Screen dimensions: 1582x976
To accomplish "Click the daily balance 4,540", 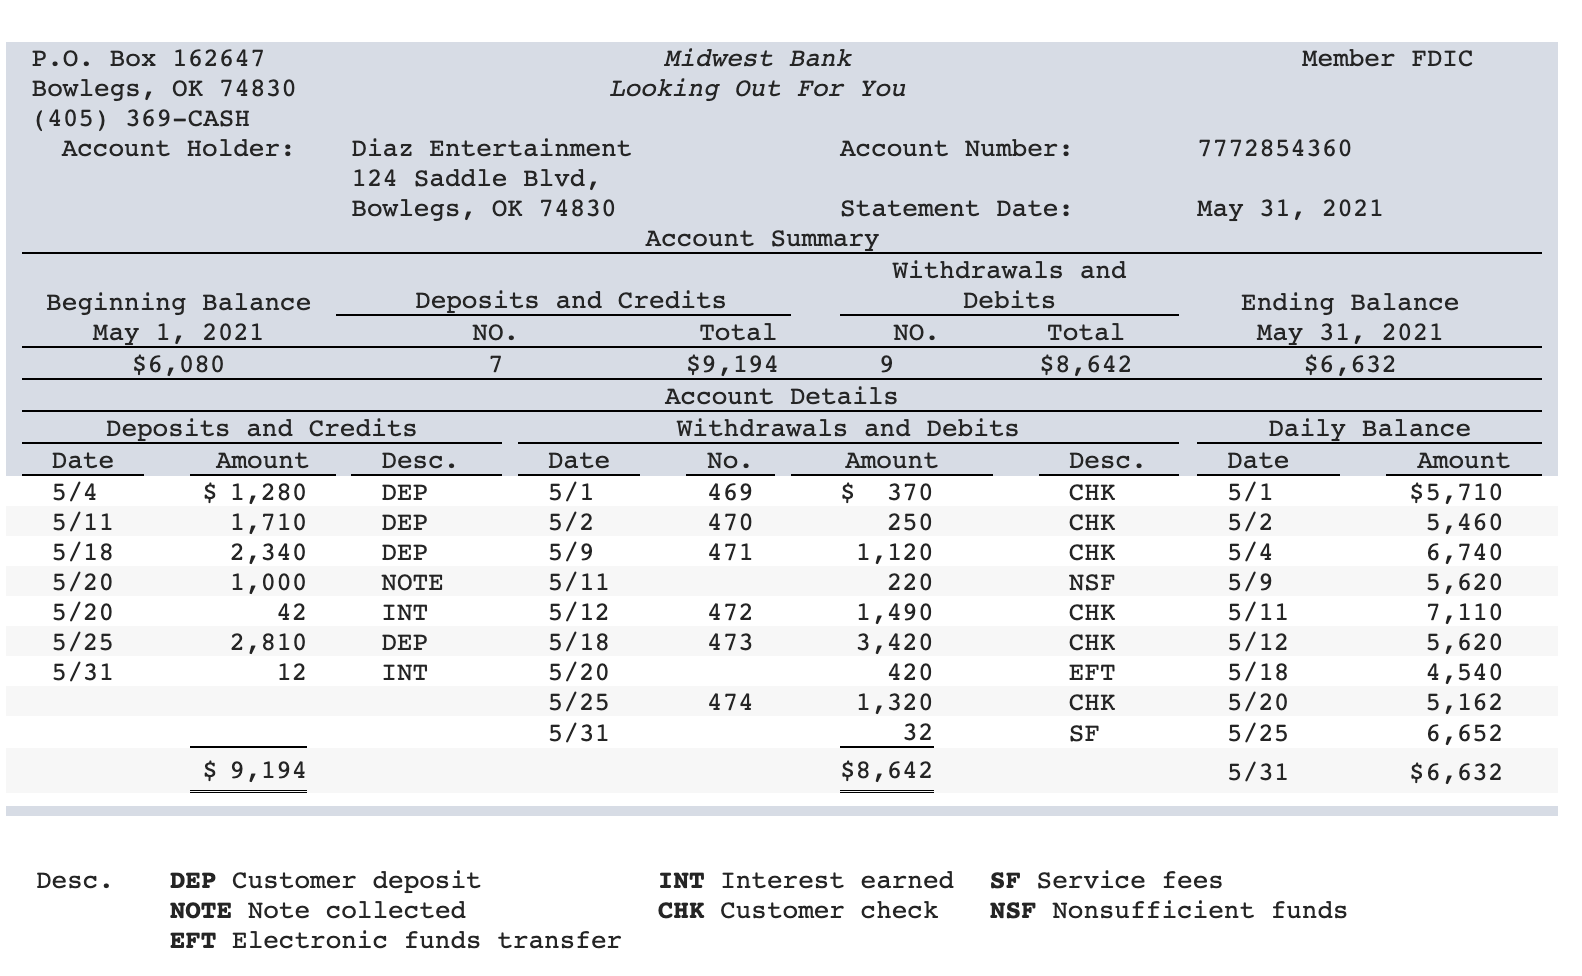I will coord(1464,673).
